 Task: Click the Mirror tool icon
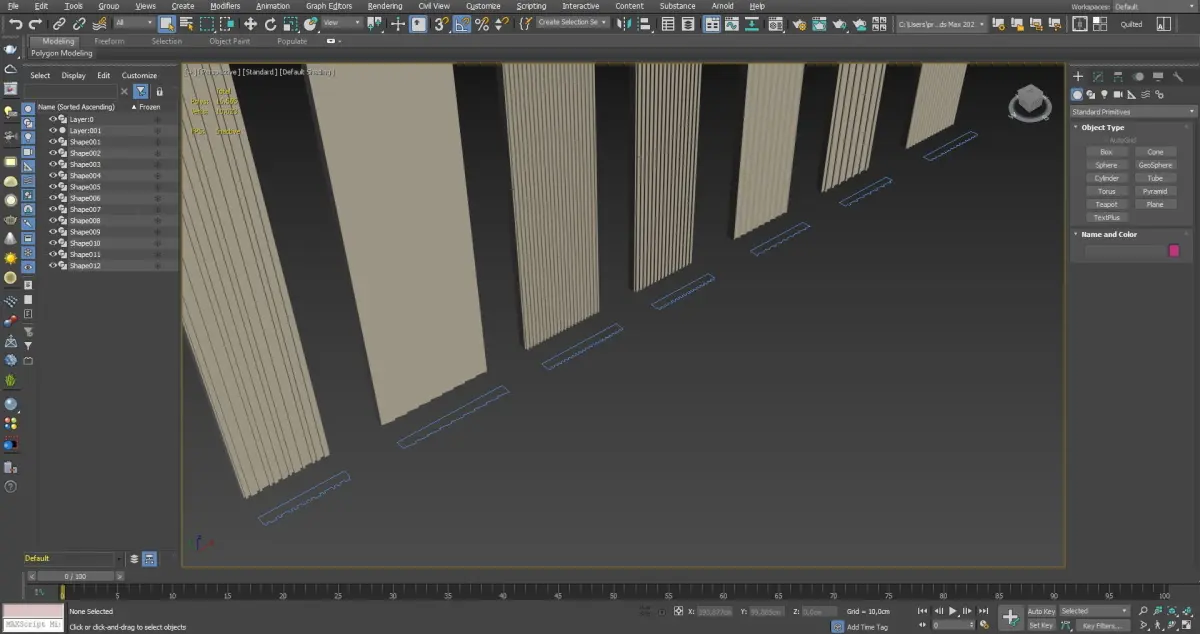click(x=623, y=22)
